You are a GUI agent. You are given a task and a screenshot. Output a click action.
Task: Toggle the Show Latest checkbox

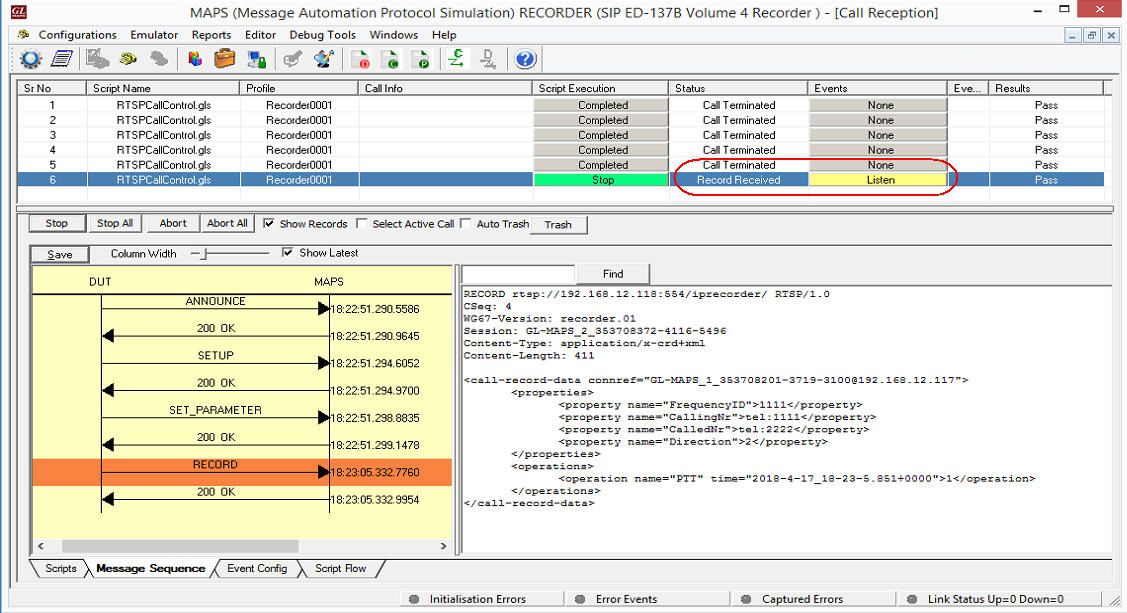point(288,252)
